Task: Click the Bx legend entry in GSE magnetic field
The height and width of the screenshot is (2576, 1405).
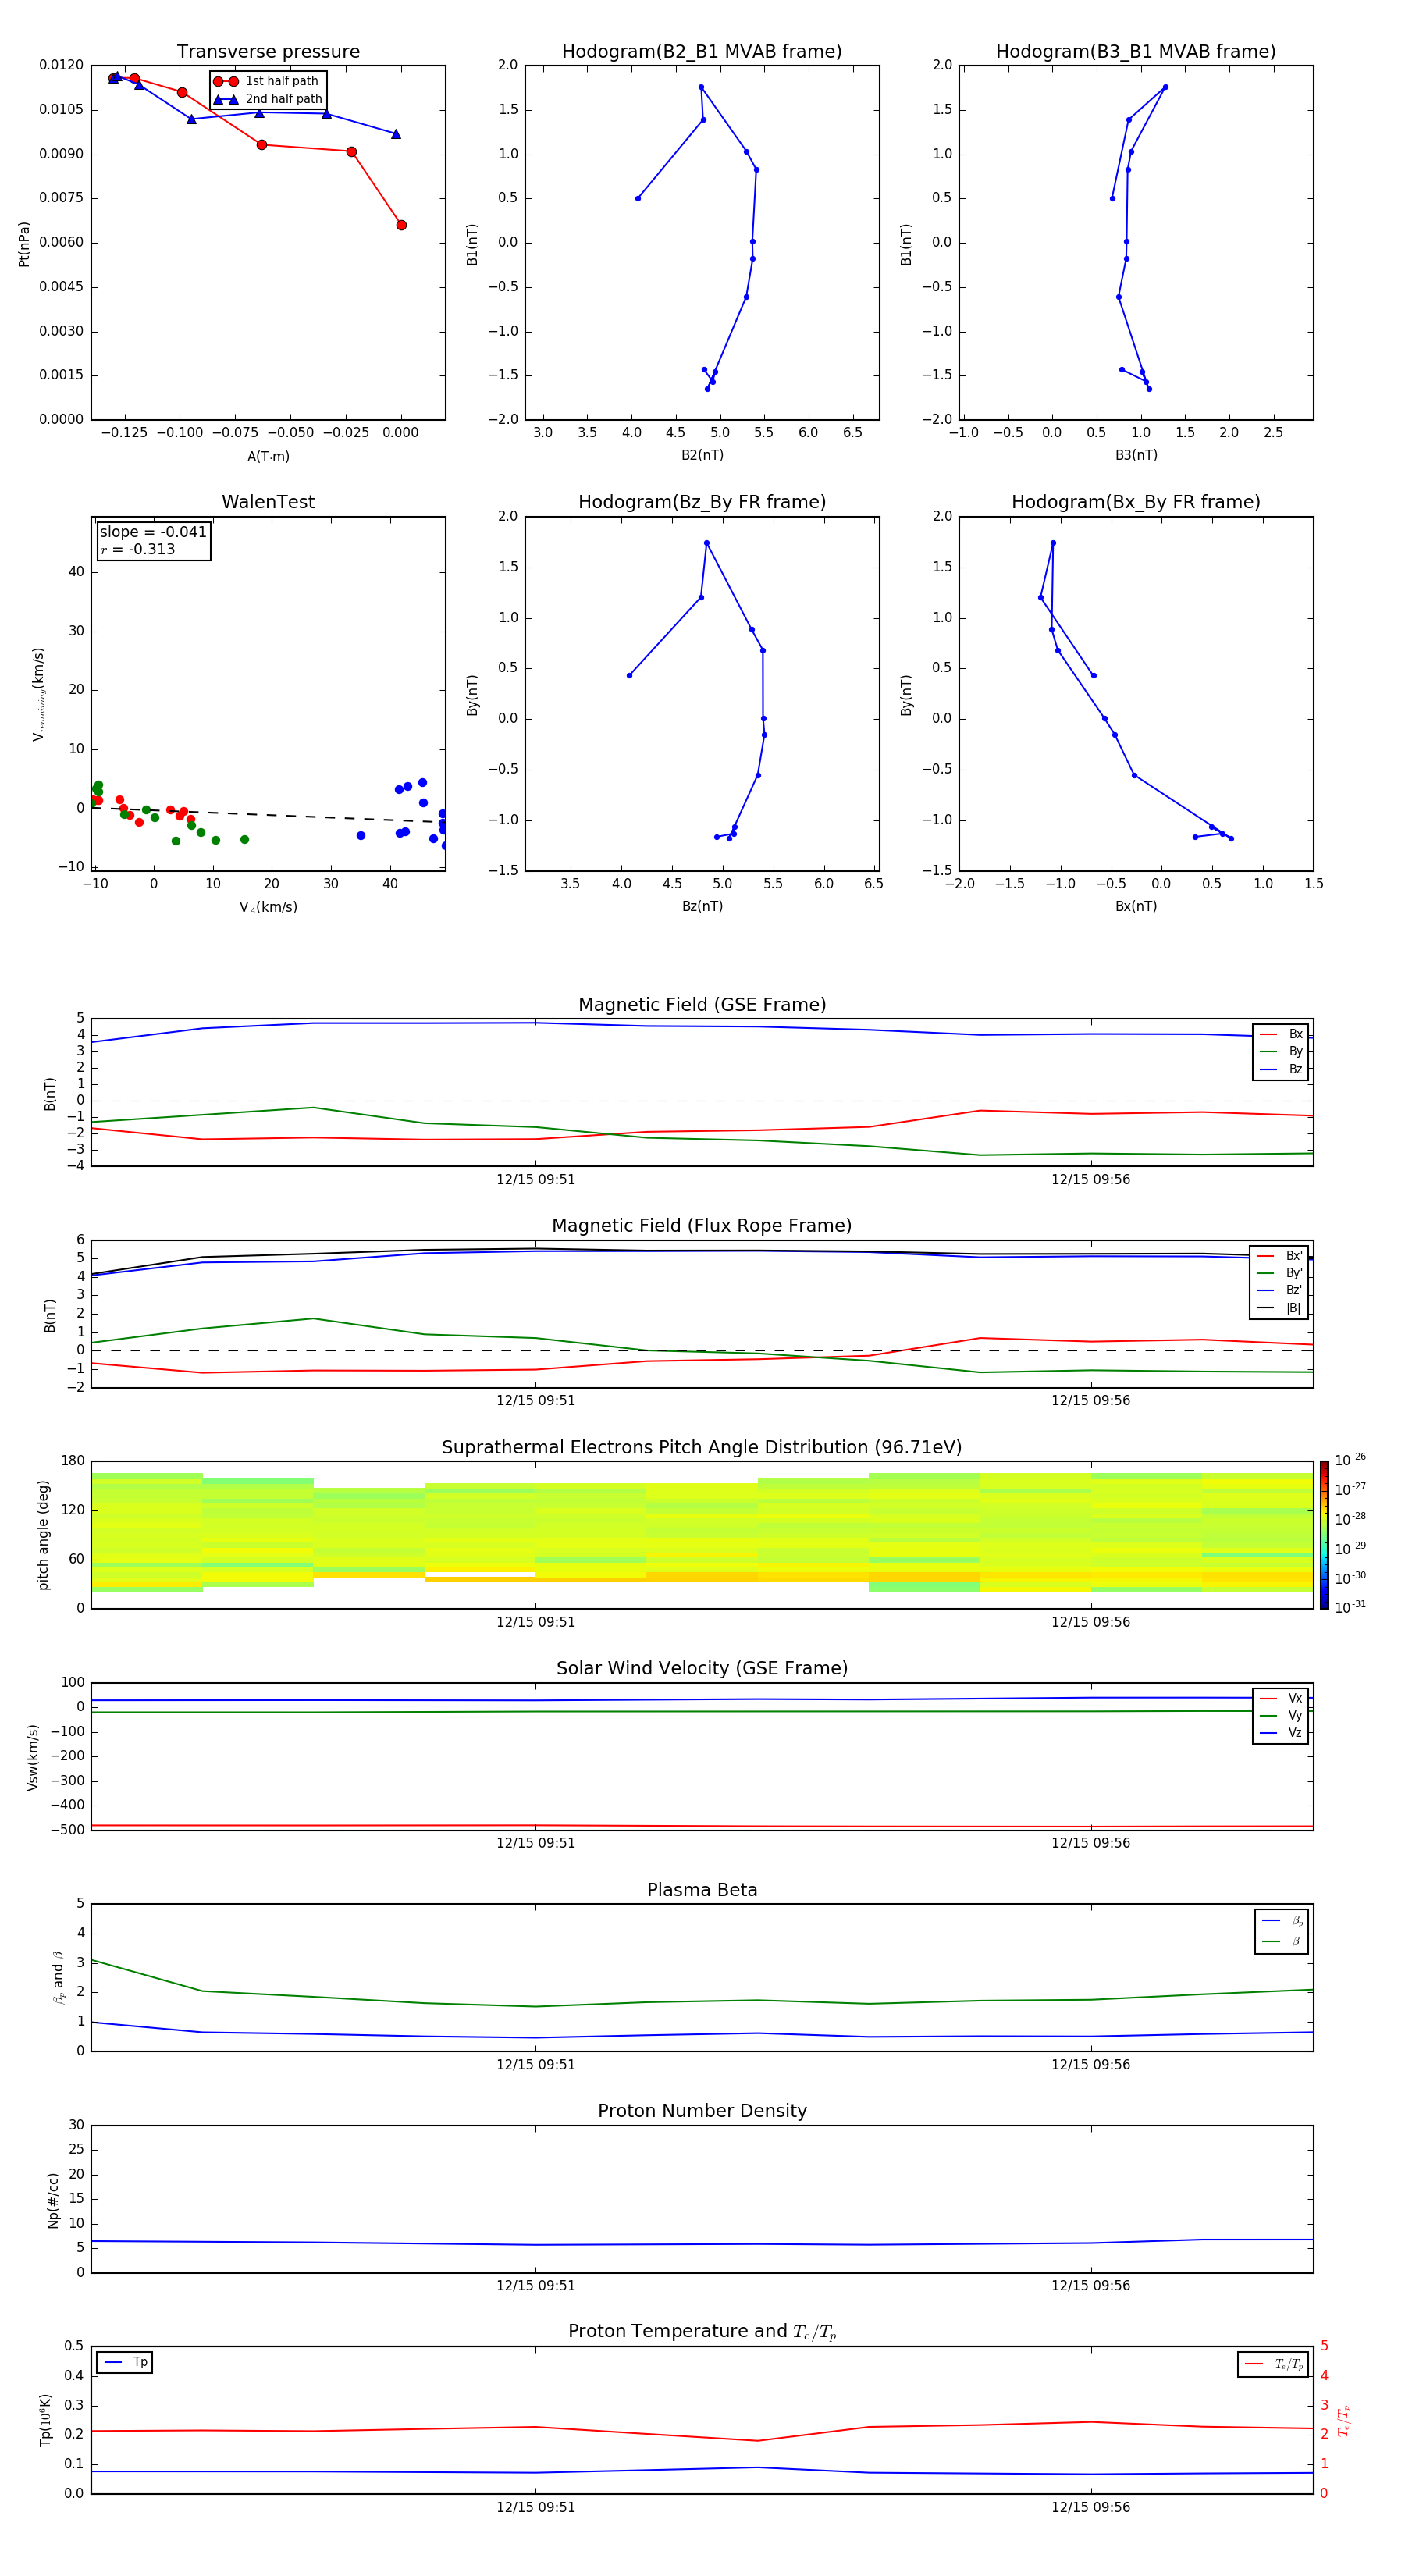Action: [x=1281, y=1034]
